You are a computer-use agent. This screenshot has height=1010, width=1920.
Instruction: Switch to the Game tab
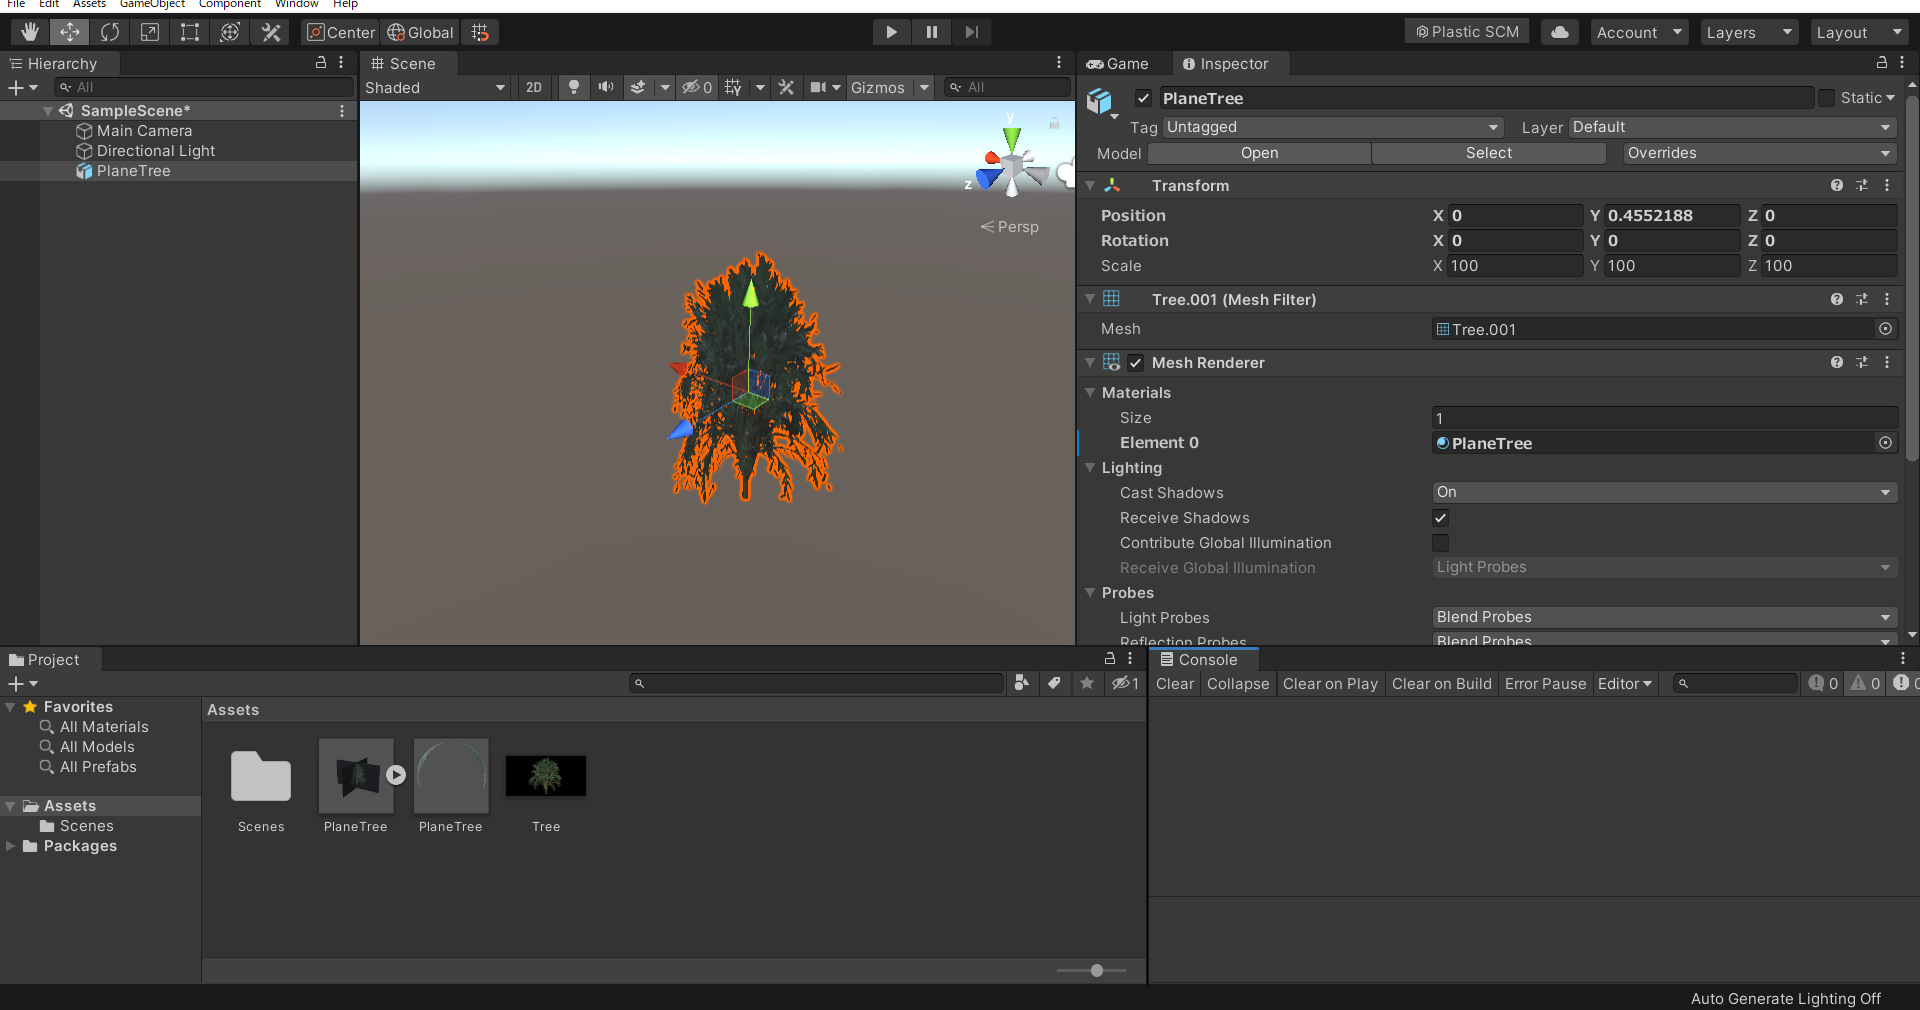click(1119, 64)
